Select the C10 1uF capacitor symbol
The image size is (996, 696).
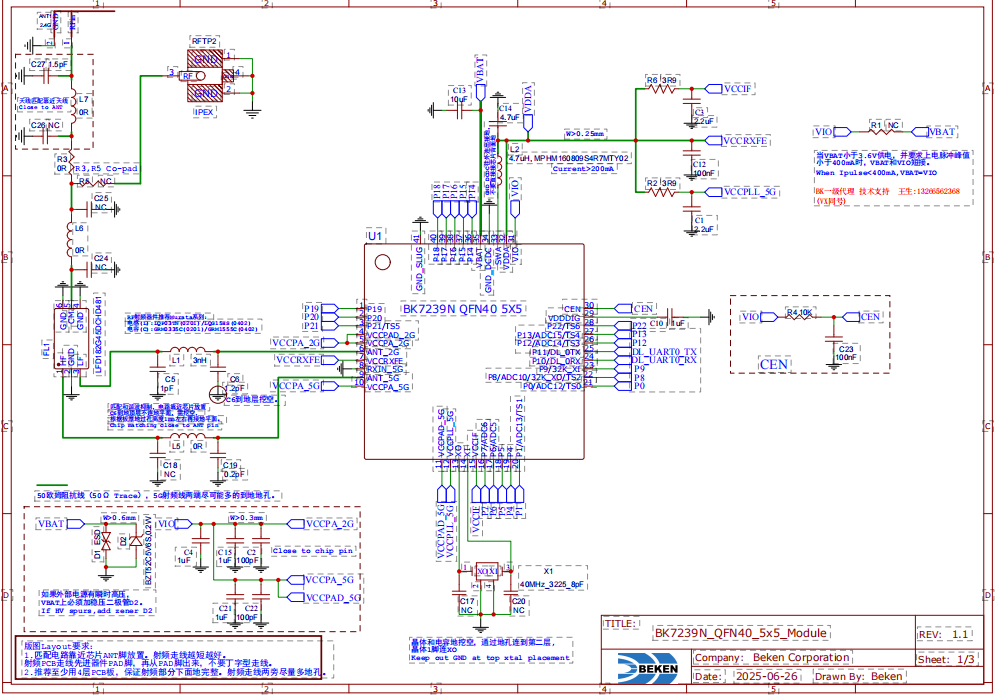pyautogui.click(x=672, y=315)
